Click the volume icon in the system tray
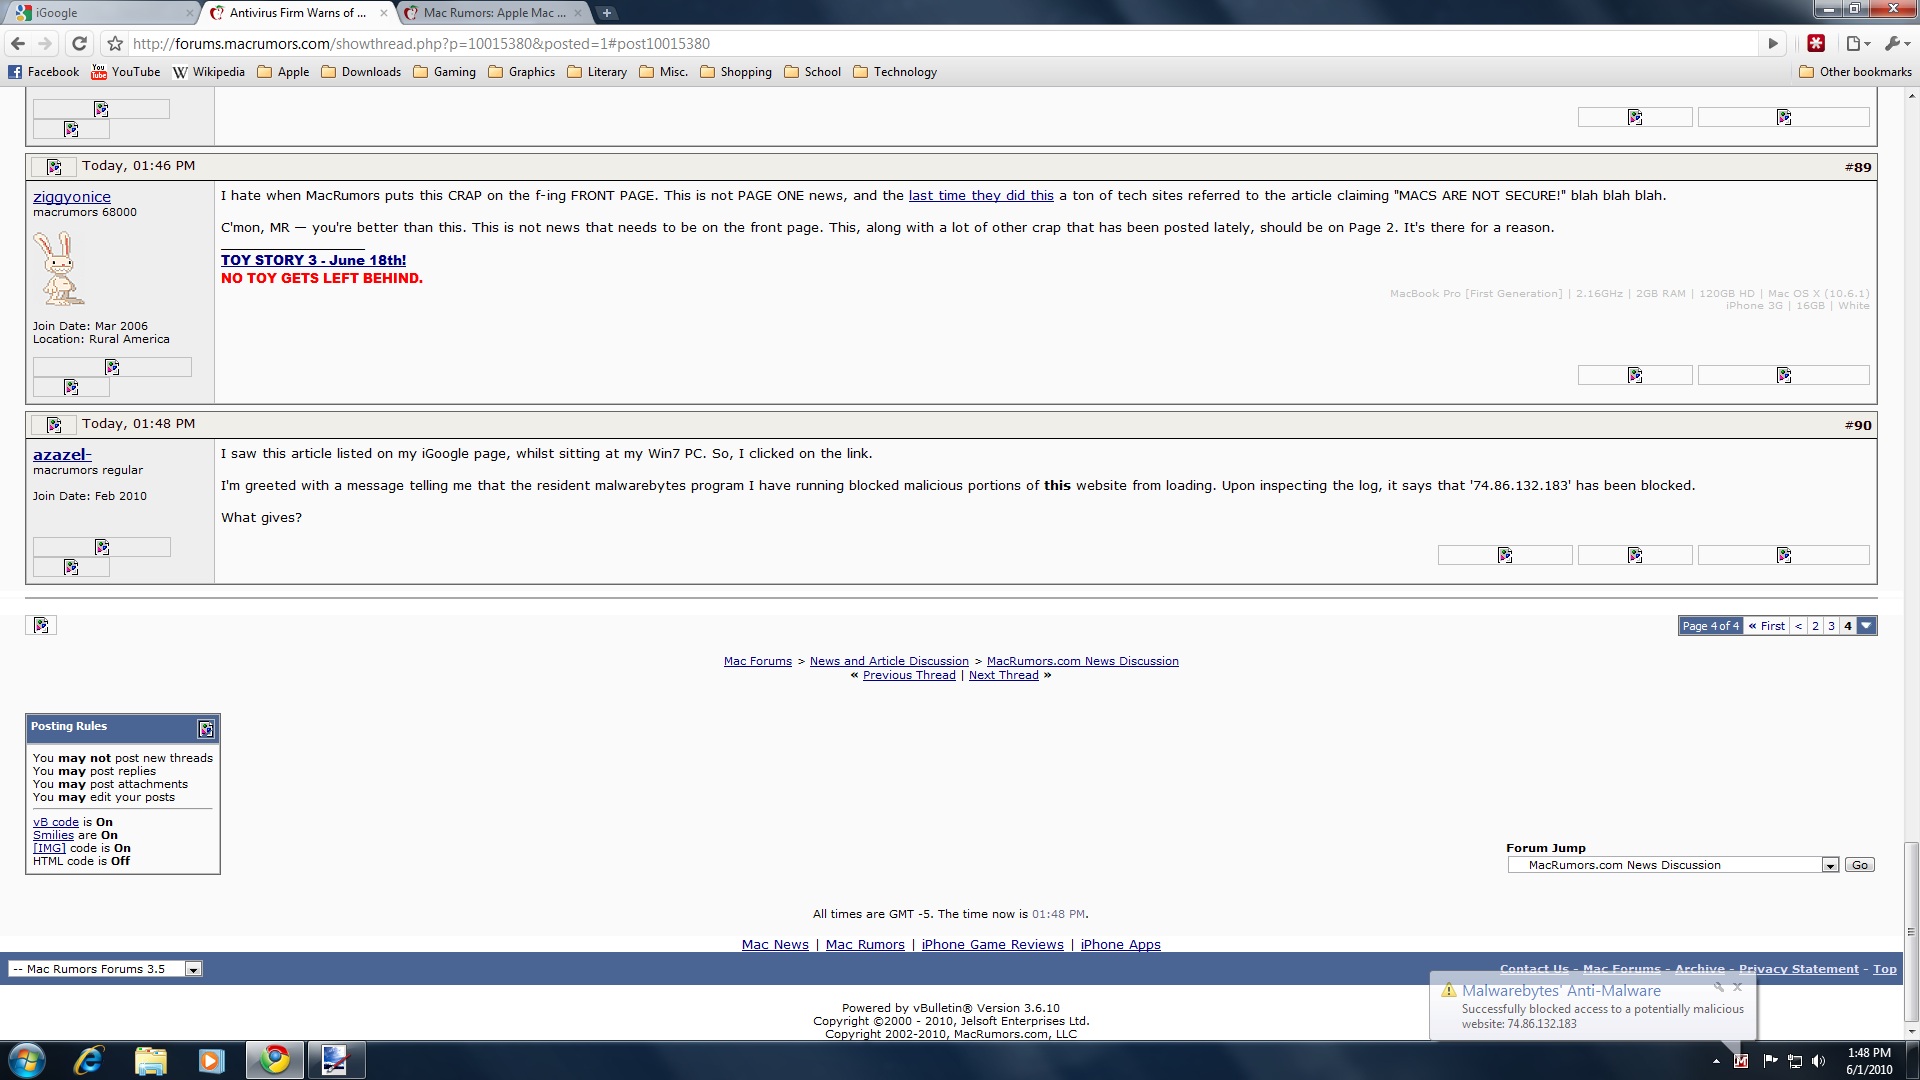This screenshot has width=1920, height=1080. (x=1818, y=1061)
